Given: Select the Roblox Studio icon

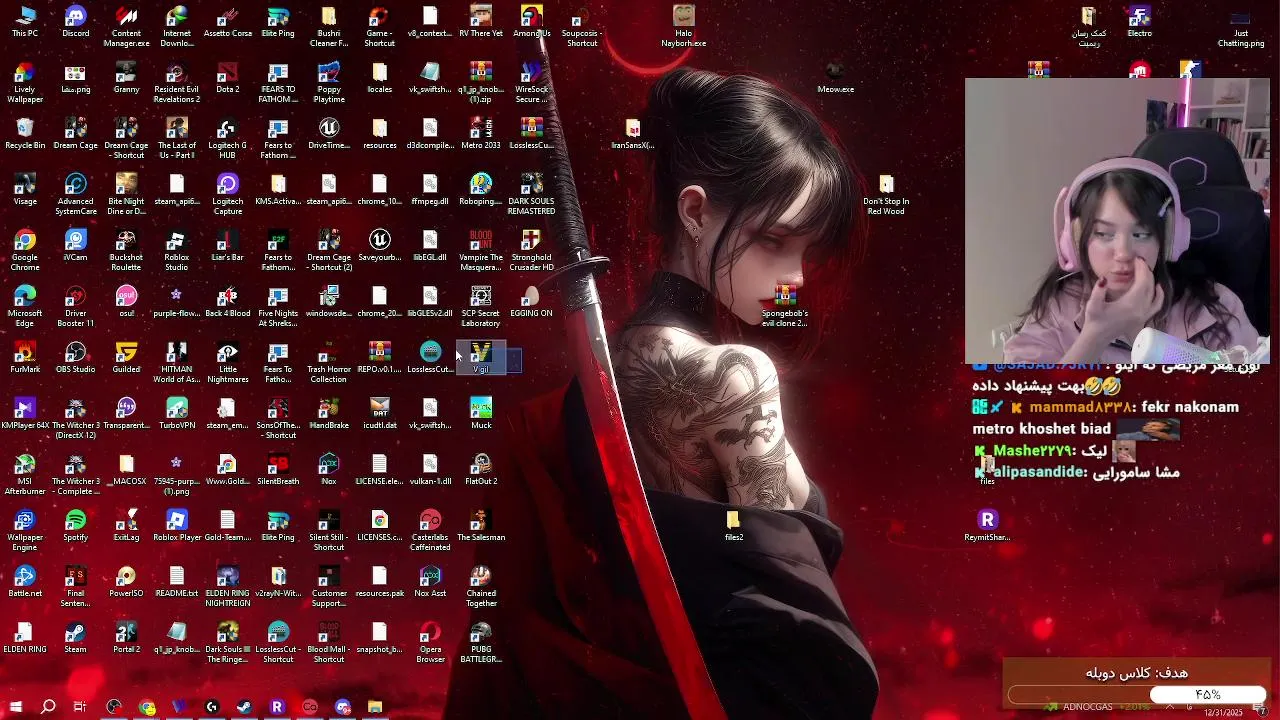Looking at the screenshot, I should [x=177, y=251].
